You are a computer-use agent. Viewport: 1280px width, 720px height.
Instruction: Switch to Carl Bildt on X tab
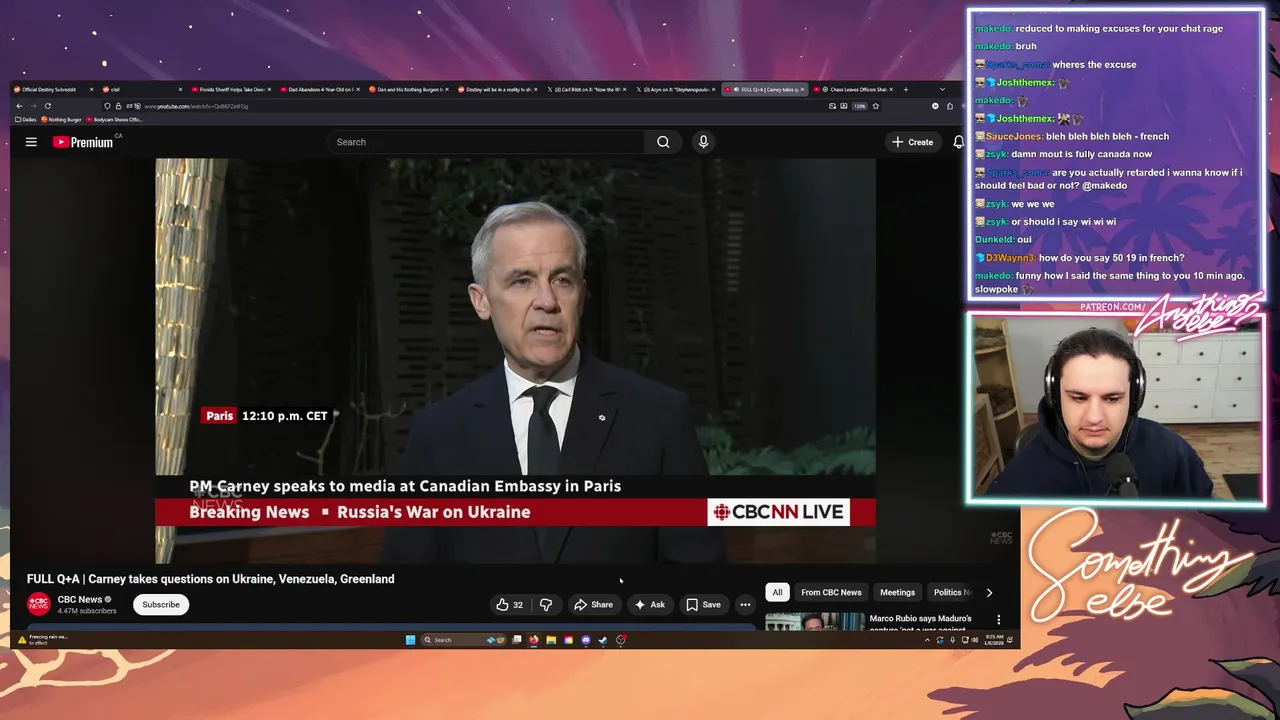point(587,89)
